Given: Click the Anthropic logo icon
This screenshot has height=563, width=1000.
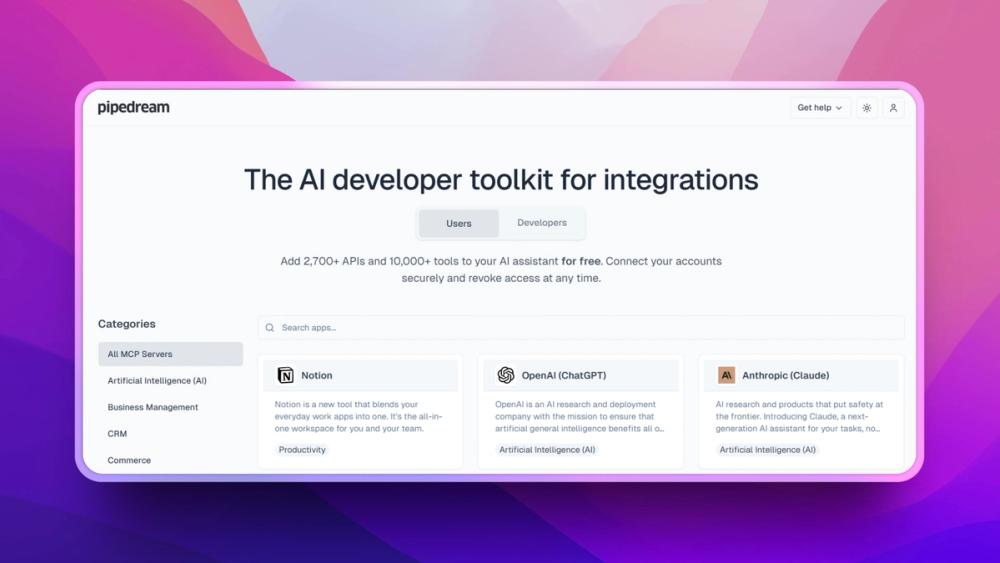Looking at the screenshot, I should (x=726, y=376).
